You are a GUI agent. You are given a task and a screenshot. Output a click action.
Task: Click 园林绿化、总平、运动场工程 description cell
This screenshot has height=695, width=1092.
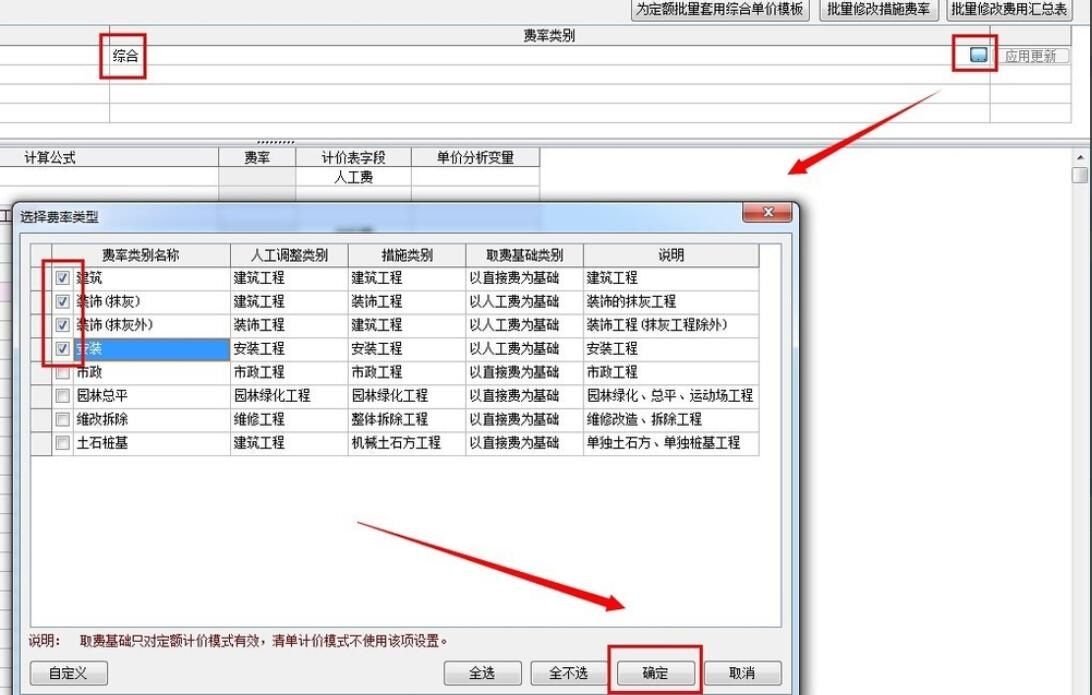coord(670,396)
